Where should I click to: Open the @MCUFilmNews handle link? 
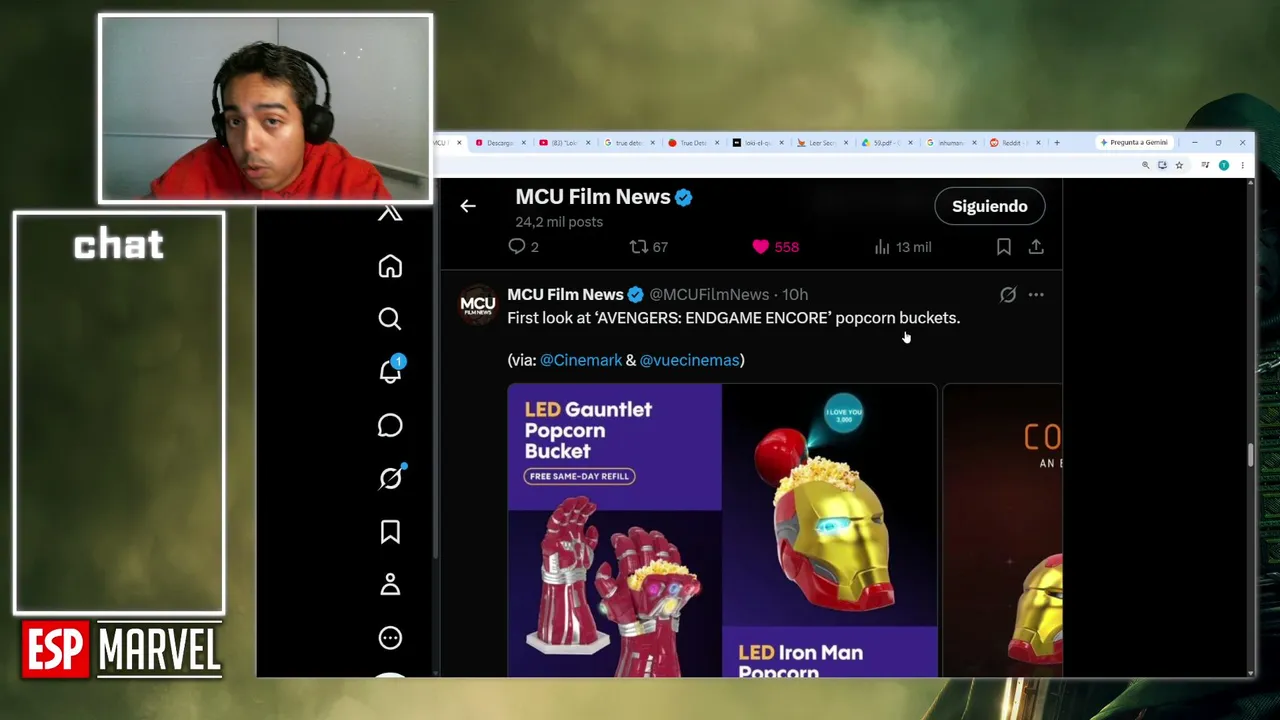point(709,295)
